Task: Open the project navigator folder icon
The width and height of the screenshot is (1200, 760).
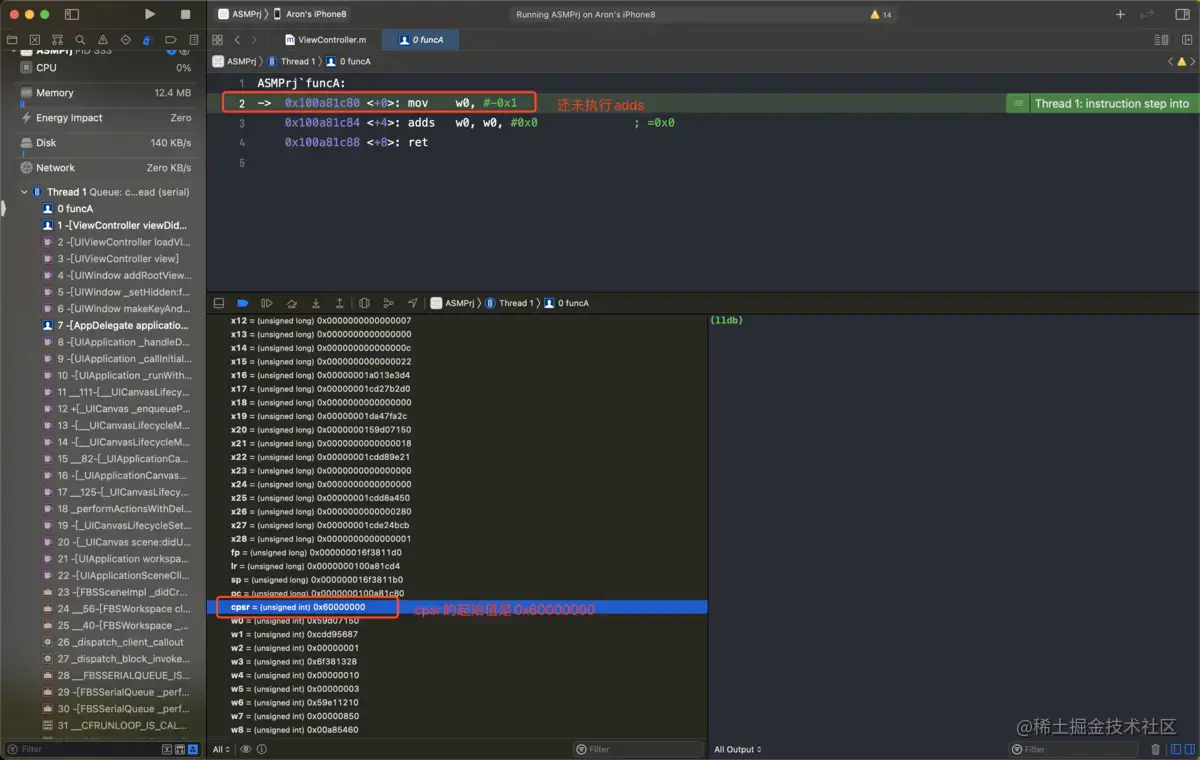Action: (12, 40)
